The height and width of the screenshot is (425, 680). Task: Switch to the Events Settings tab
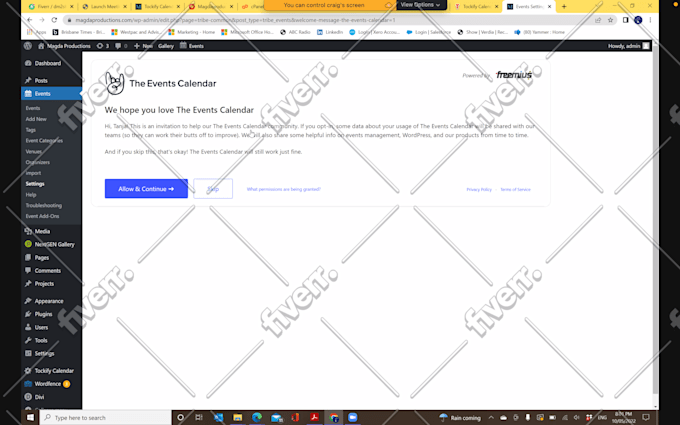[x=529, y=7]
